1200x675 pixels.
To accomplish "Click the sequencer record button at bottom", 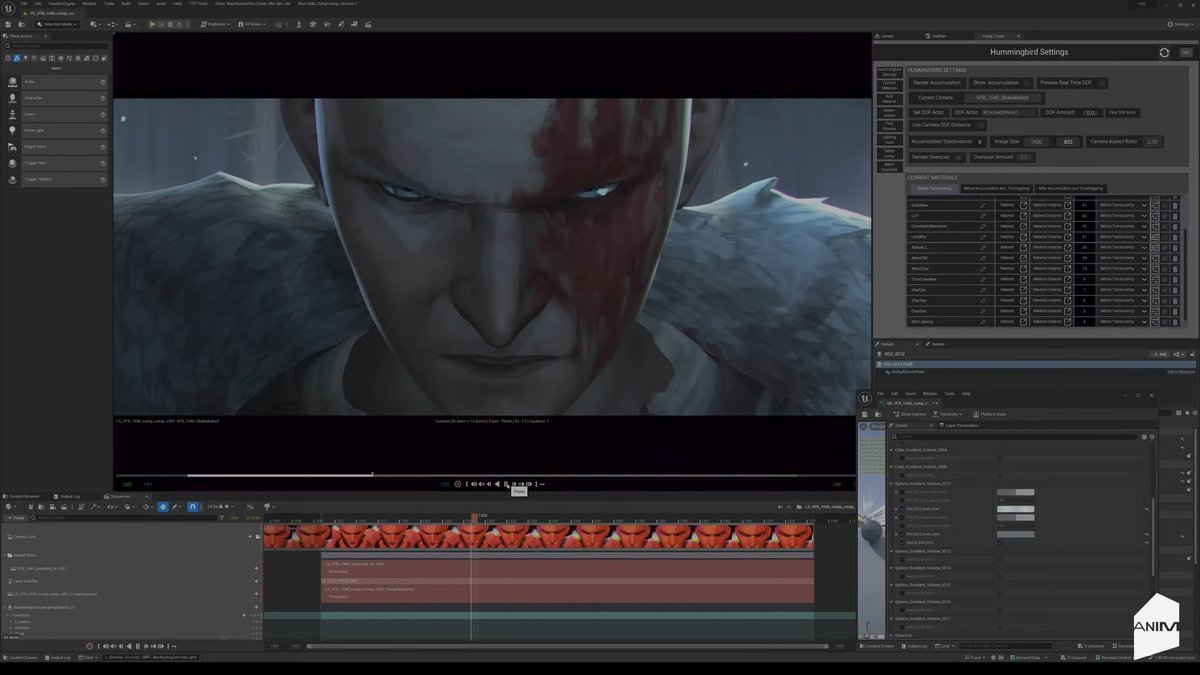I will click(x=89, y=646).
